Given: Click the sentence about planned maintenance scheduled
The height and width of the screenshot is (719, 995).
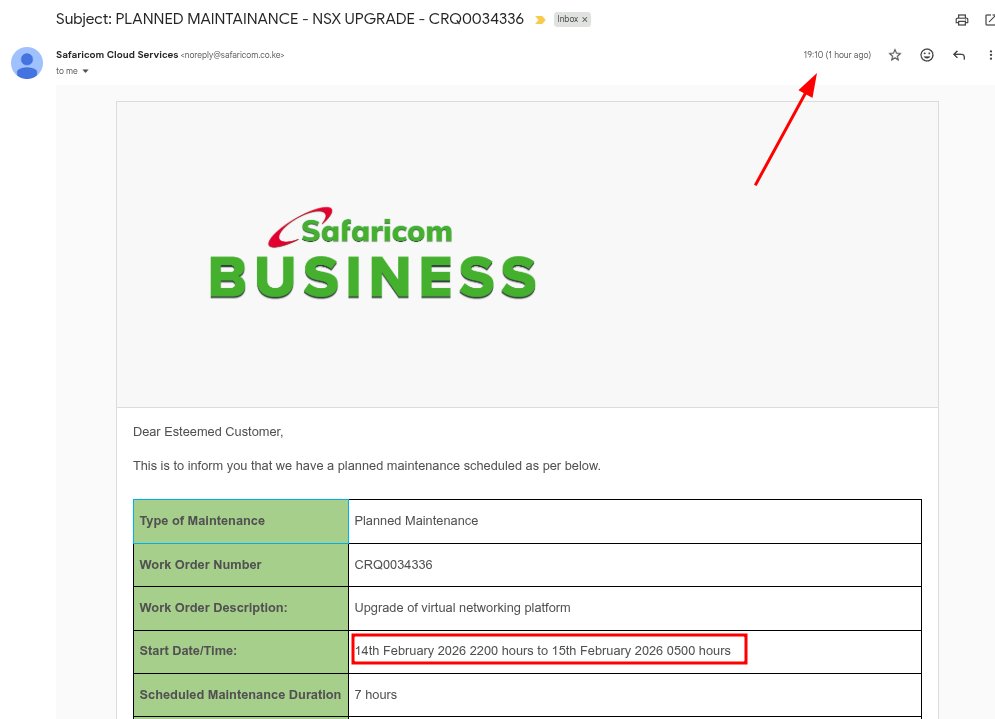Looking at the screenshot, I should point(367,466).
